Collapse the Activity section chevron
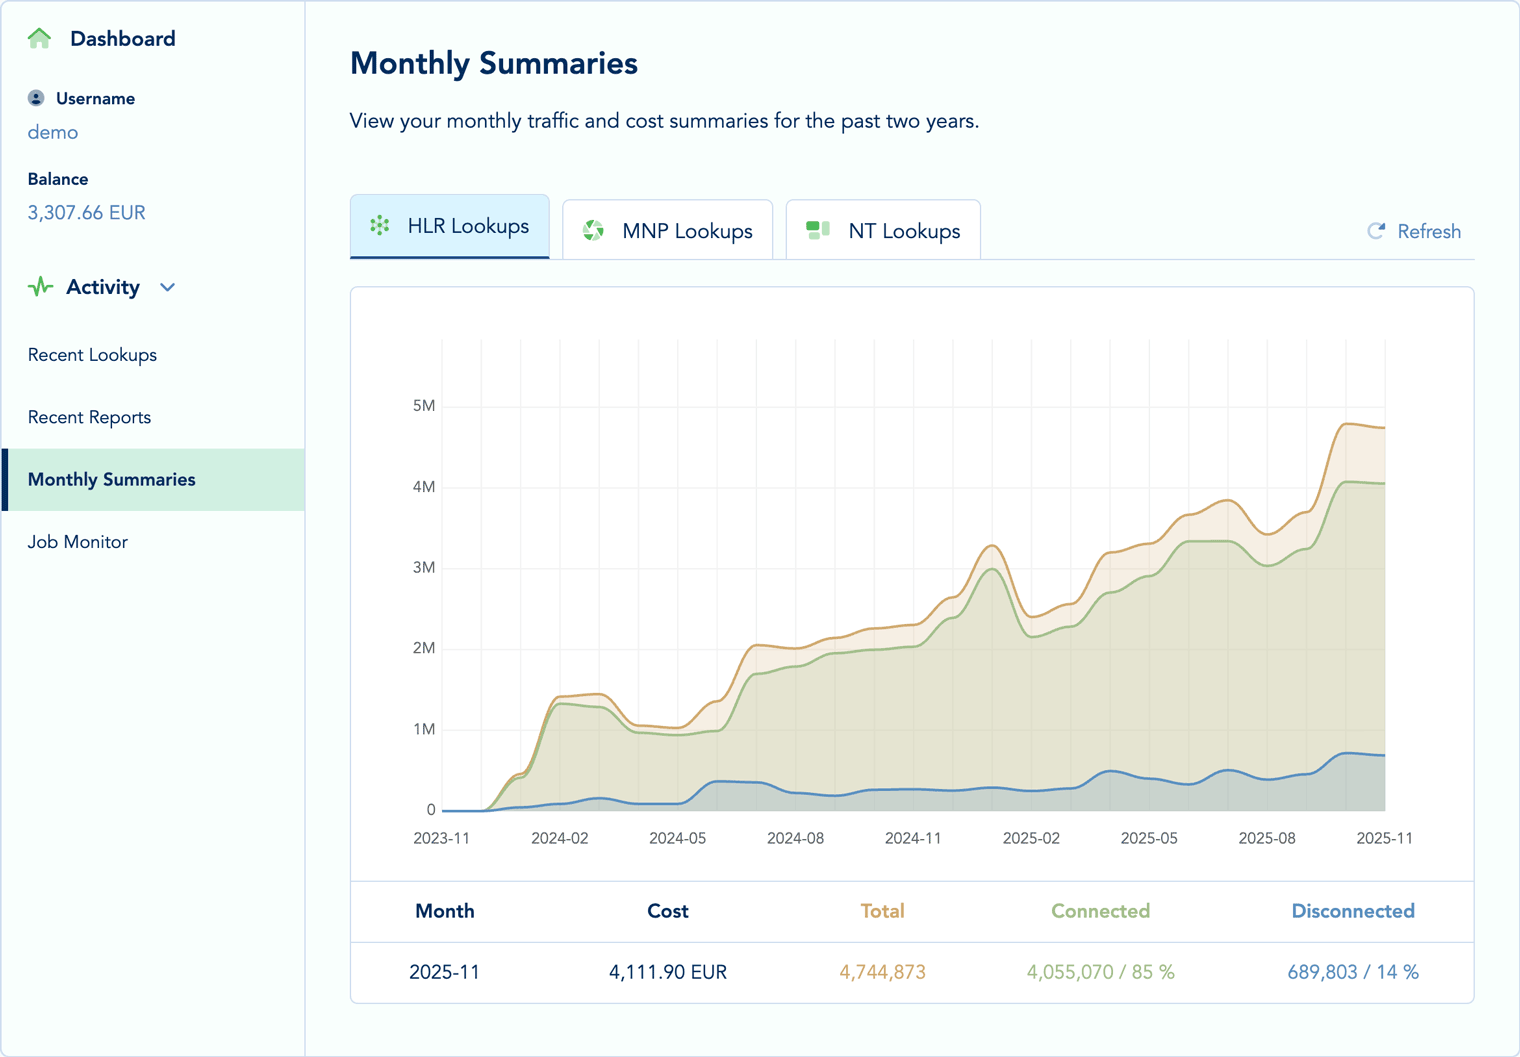The image size is (1520, 1057). tap(167, 287)
